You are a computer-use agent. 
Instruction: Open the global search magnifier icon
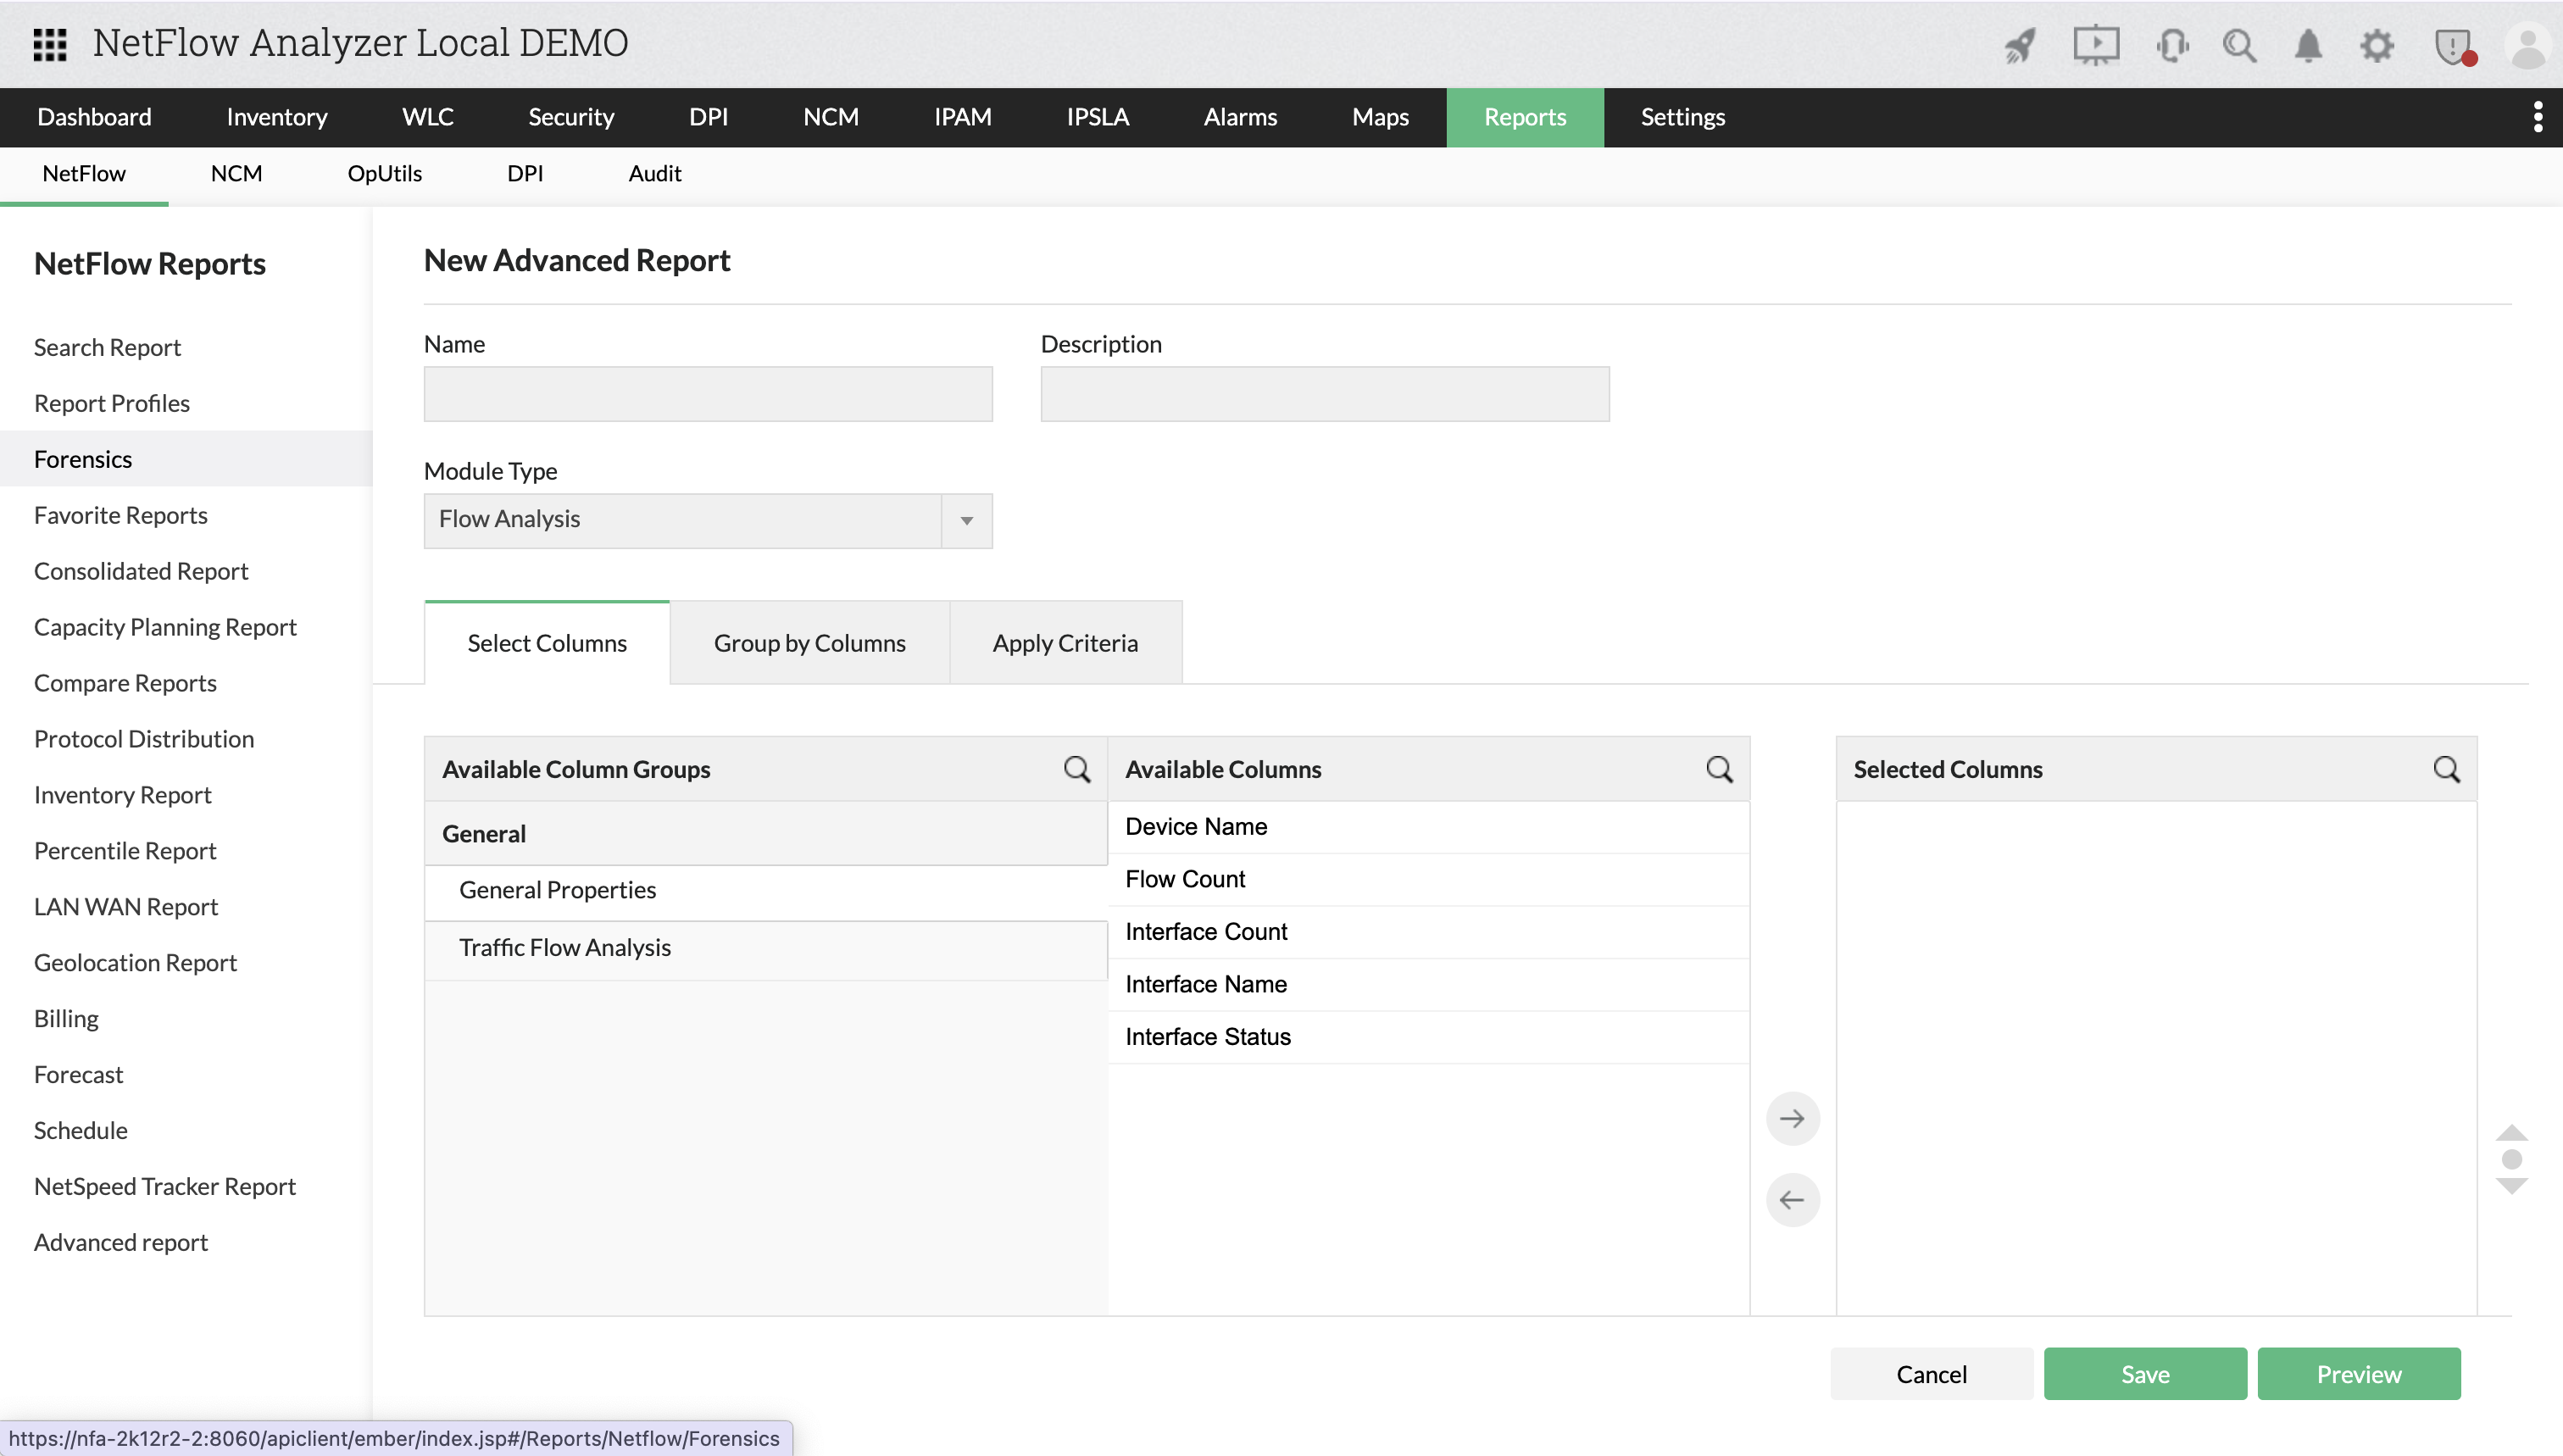tap(2240, 45)
